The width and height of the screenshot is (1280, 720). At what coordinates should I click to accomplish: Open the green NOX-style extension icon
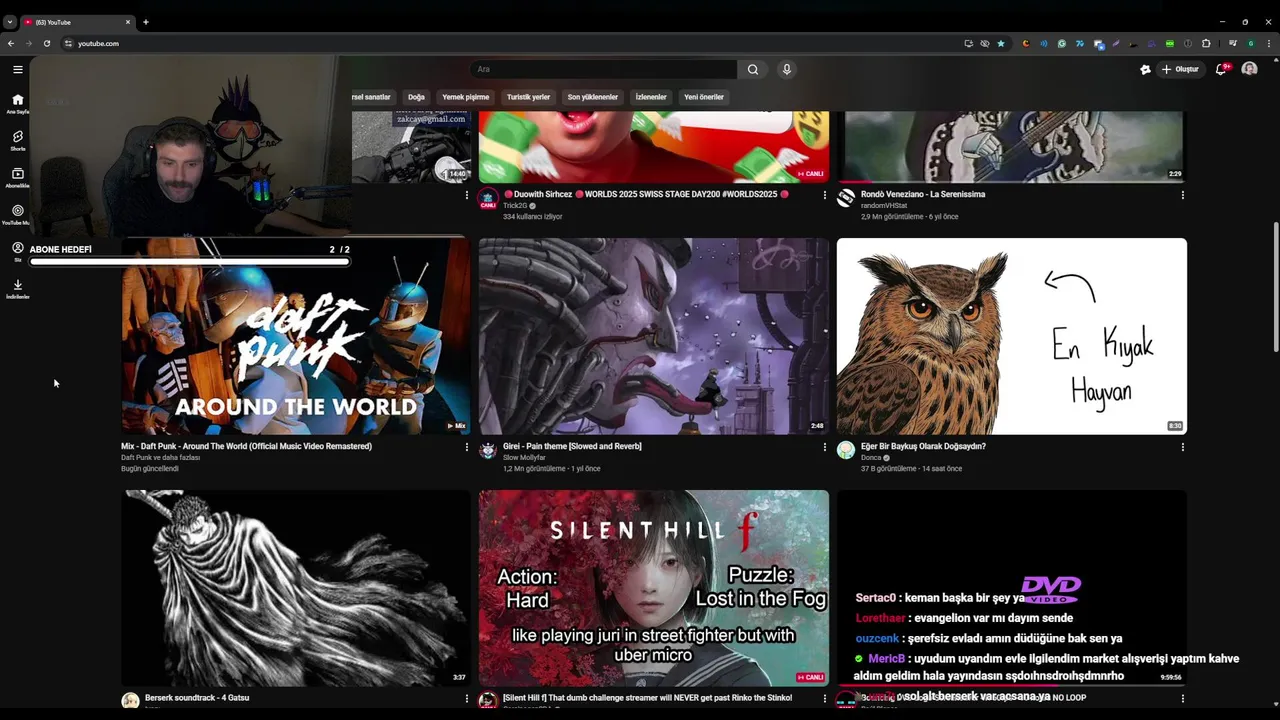1170,43
